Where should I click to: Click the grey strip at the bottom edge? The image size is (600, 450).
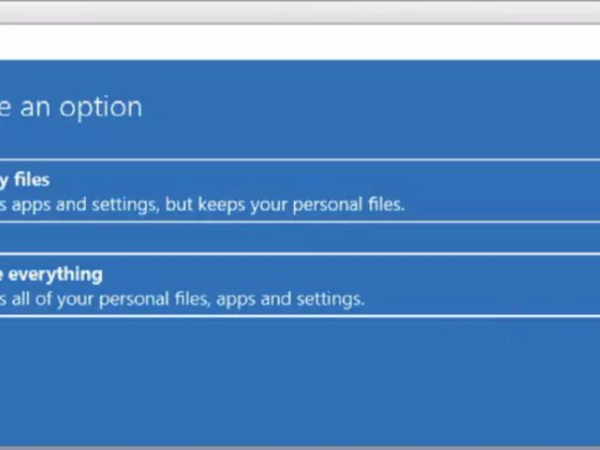(x=300, y=446)
